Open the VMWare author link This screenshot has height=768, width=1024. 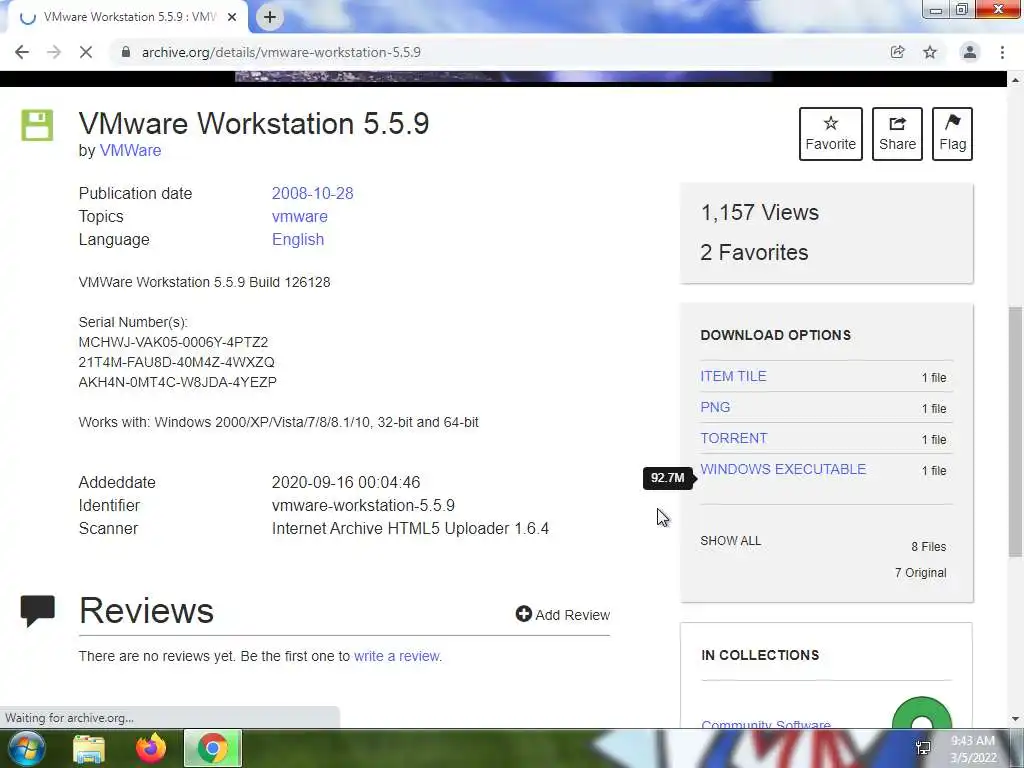pyautogui.click(x=130, y=150)
